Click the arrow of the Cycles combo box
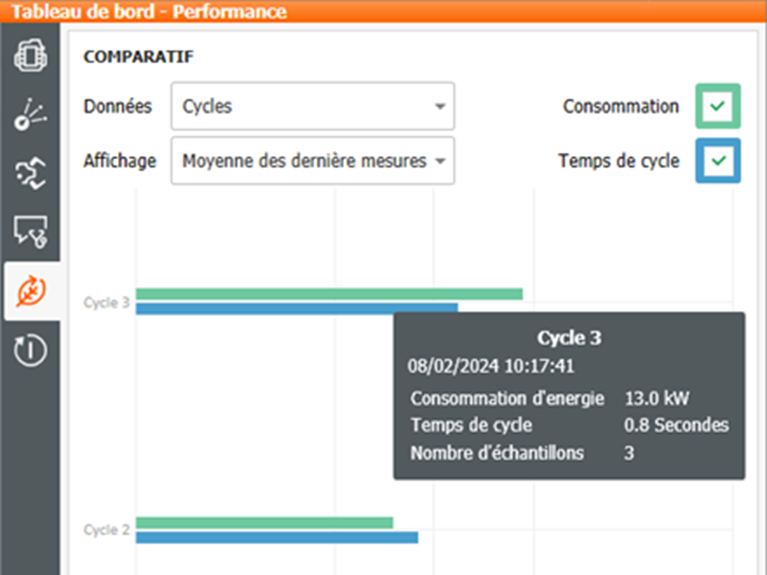767x575 pixels. 440,107
